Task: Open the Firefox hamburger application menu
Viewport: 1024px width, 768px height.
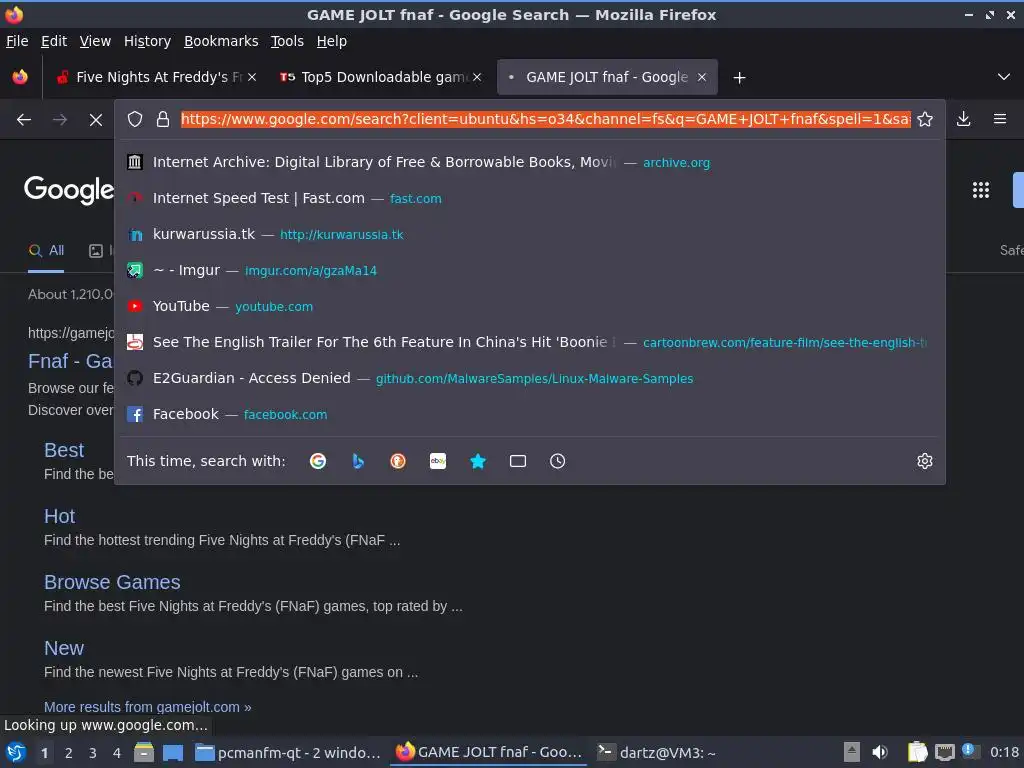Action: [x=1000, y=119]
